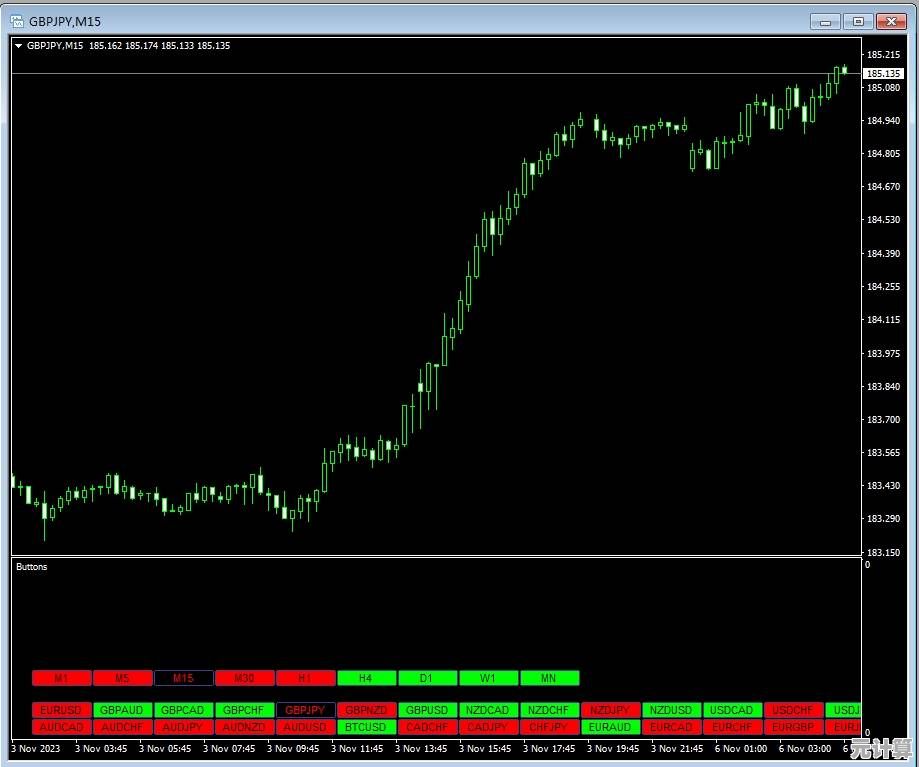The width and height of the screenshot is (919, 767).
Task: Switch to USDCAD symbol
Action: (732, 710)
